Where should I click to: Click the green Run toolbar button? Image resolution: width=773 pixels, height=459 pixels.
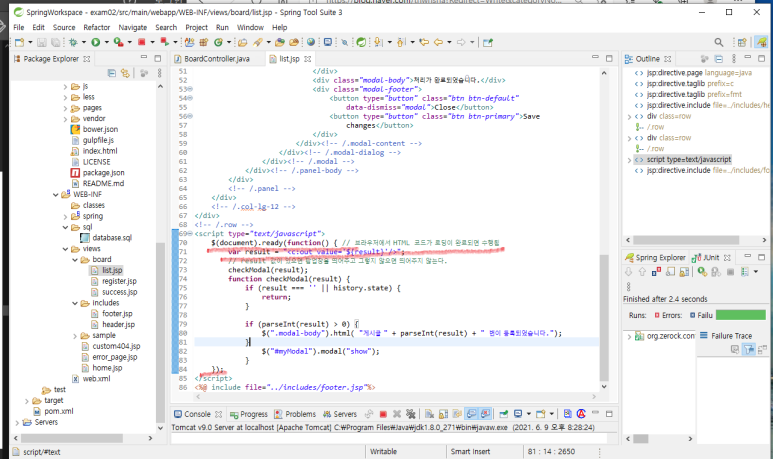tap(96, 42)
